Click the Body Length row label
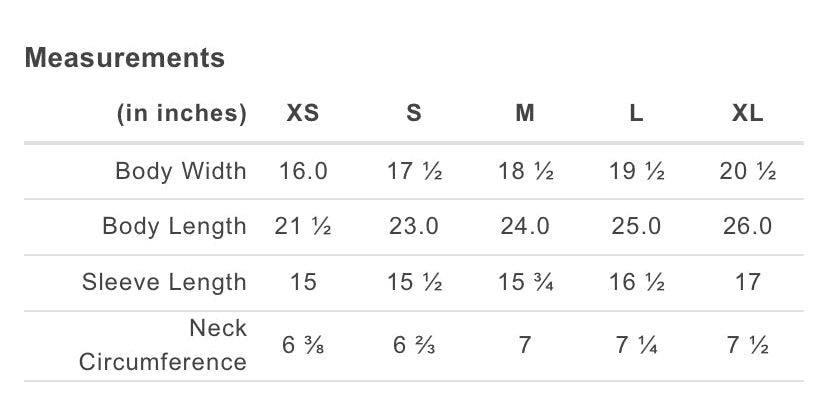828x400 pixels. (174, 226)
